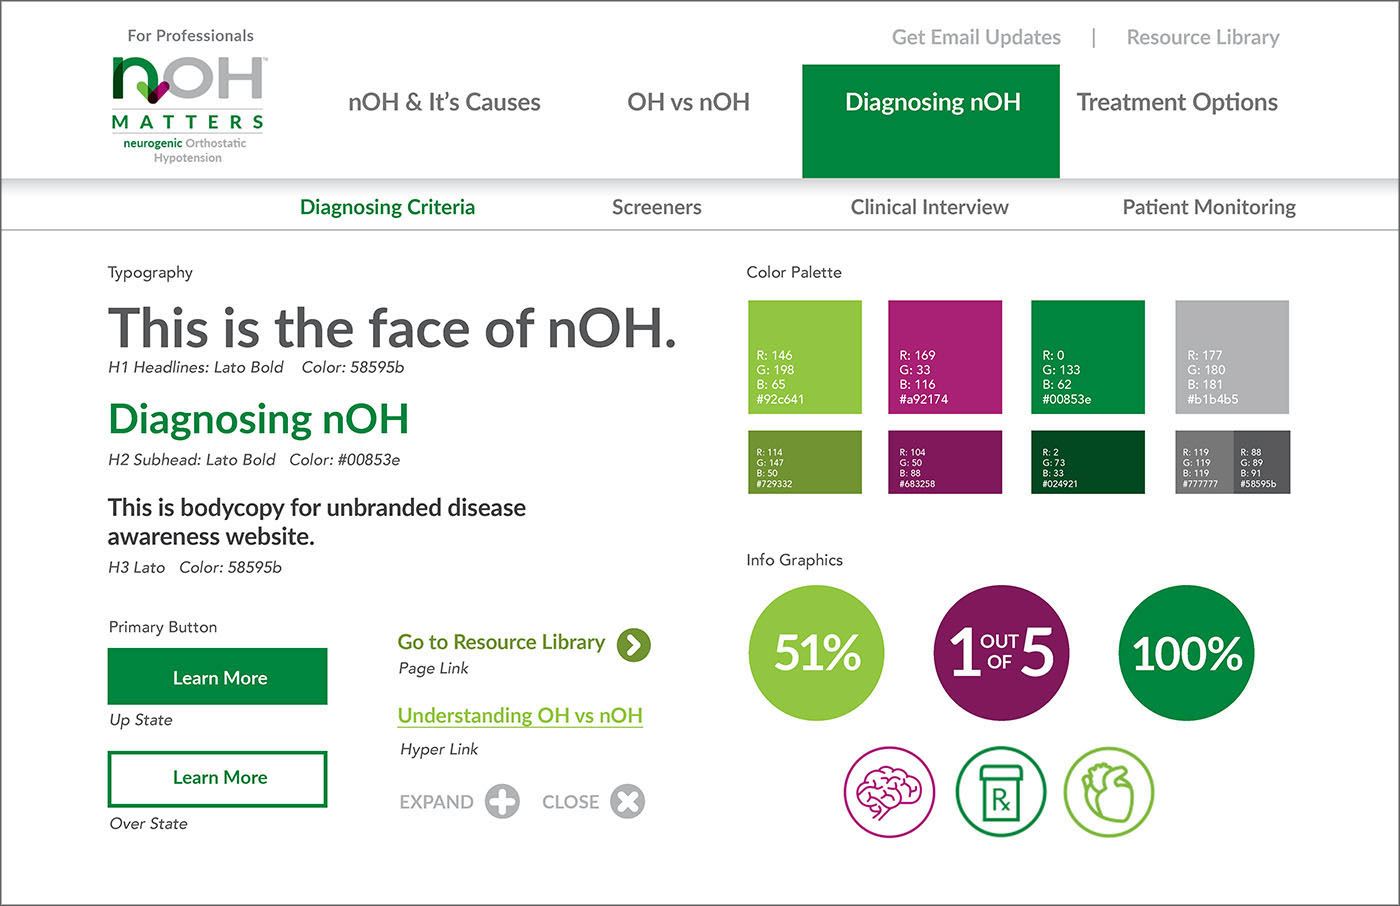Pick the olive green #729332 swatch
Image resolution: width=1400 pixels, height=906 pixels.
805,462
